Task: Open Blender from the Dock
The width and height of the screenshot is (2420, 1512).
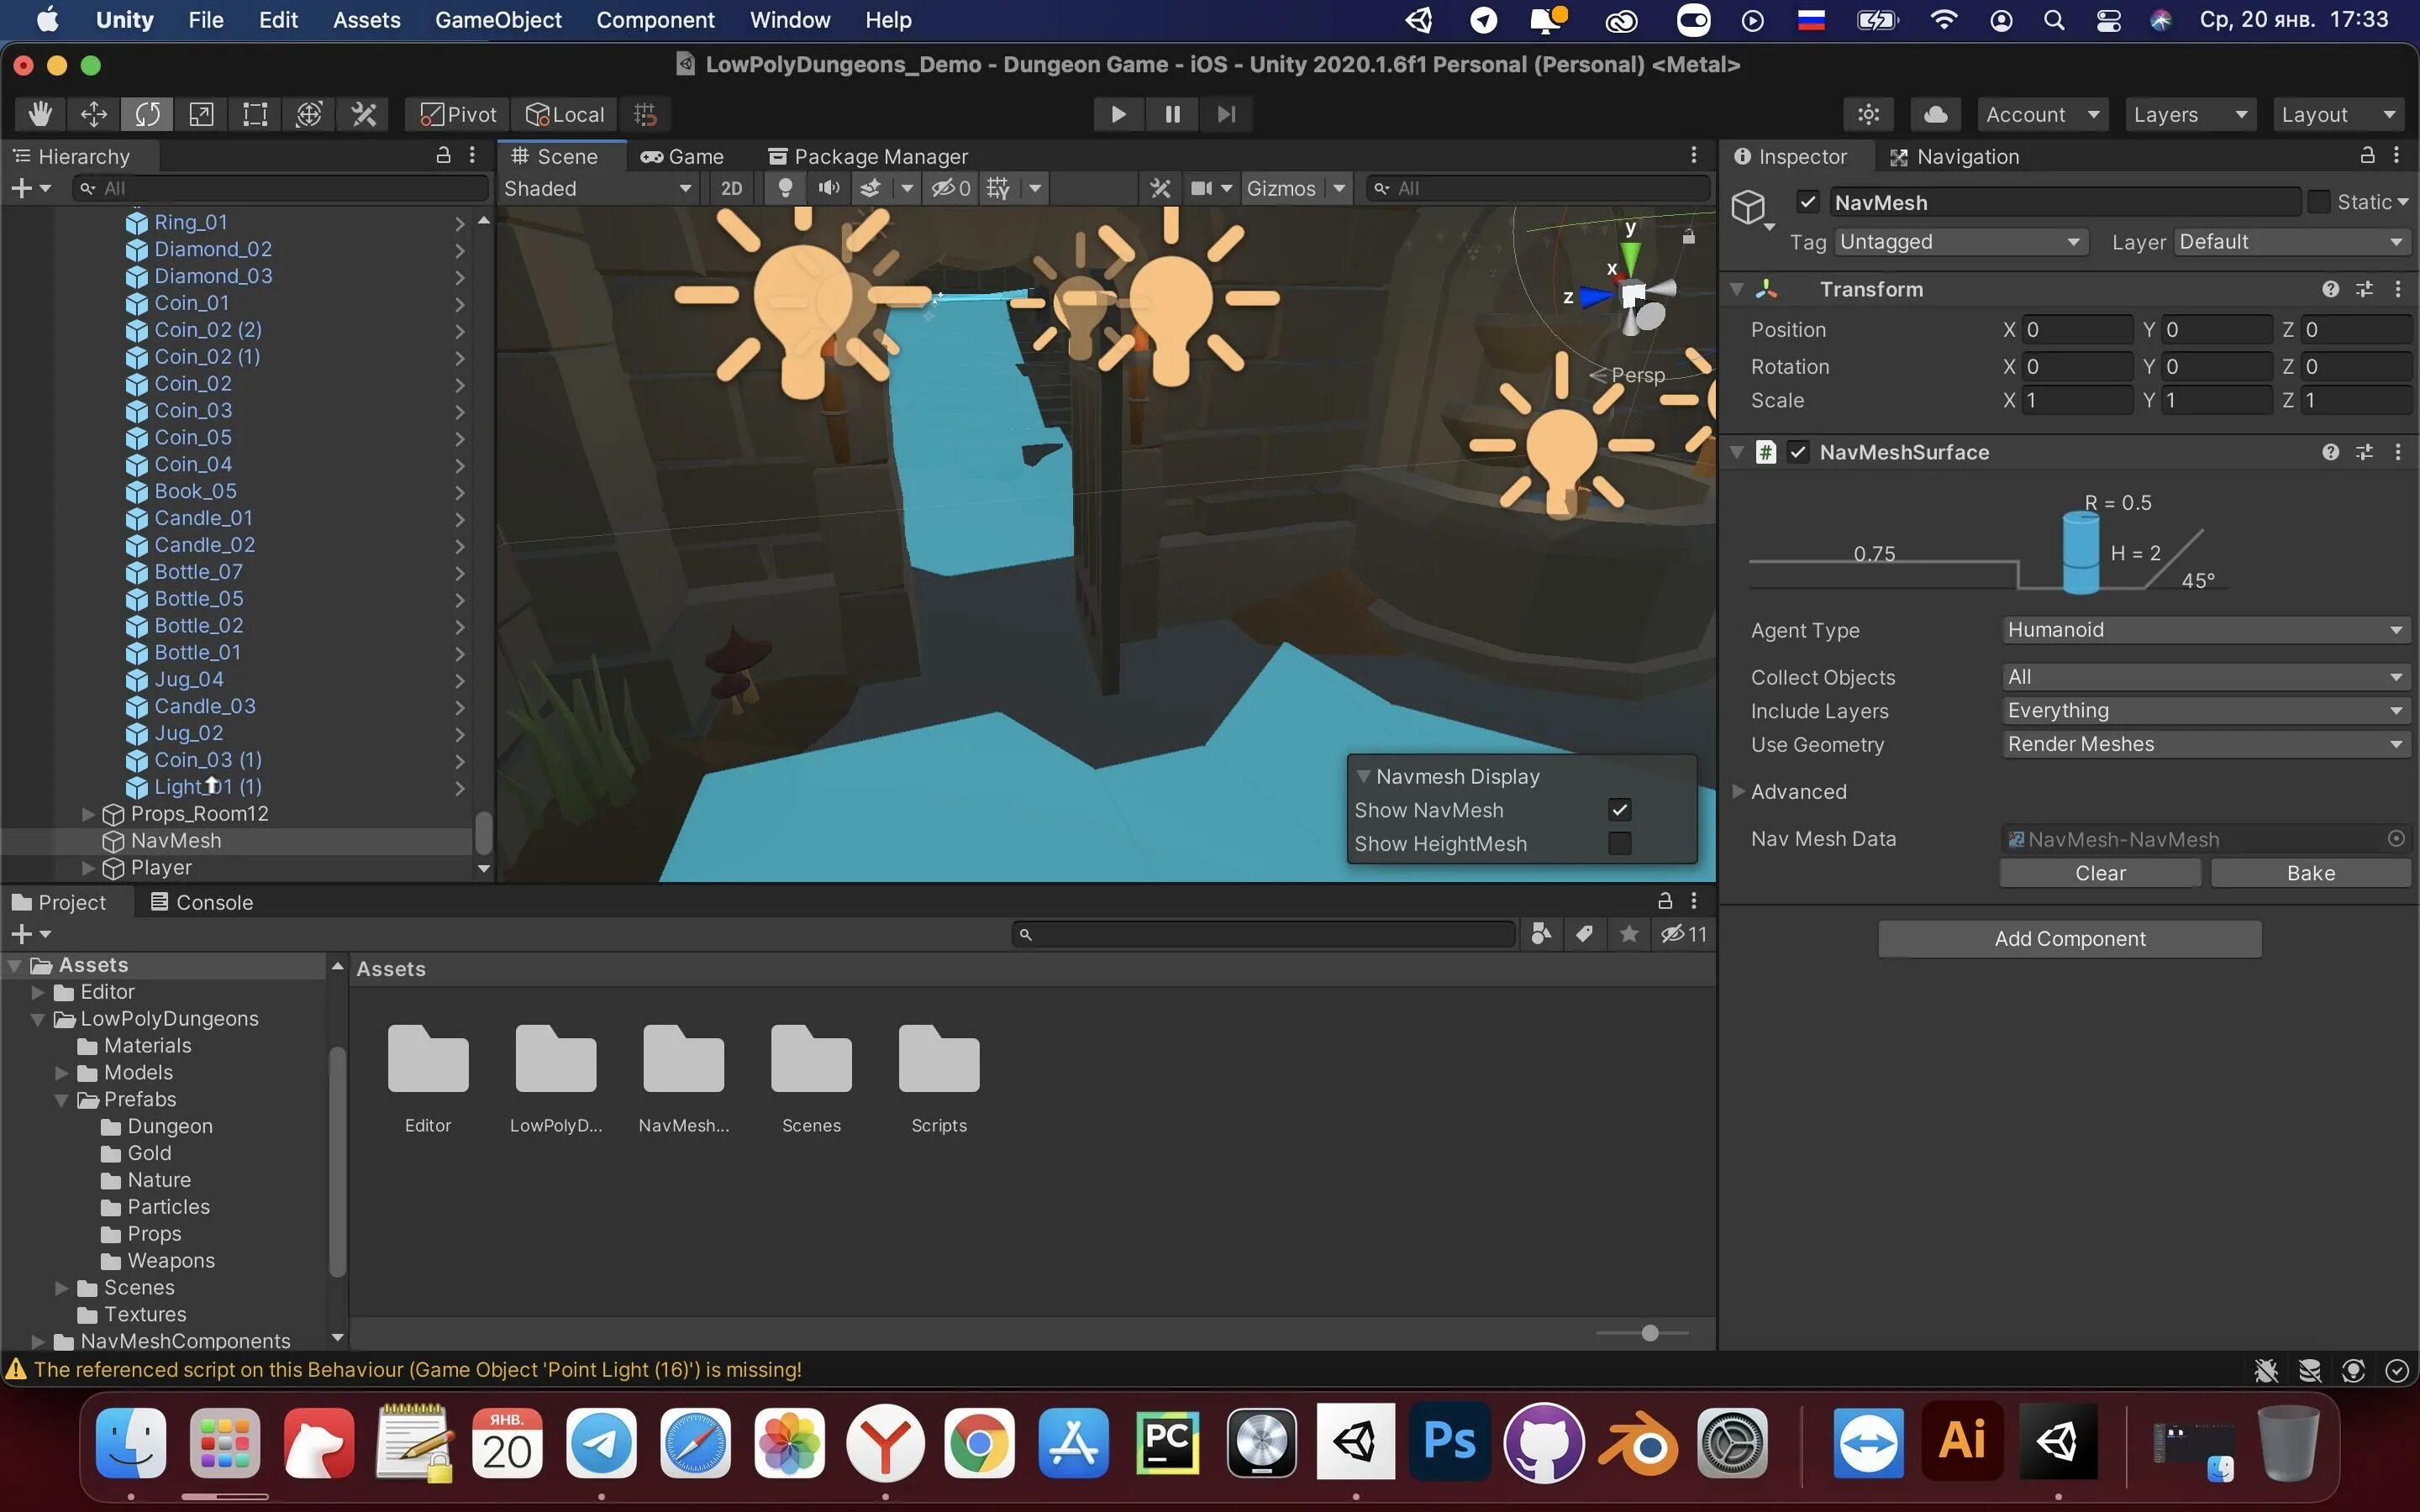Action: pyautogui.click(x=1638, y=1442)
